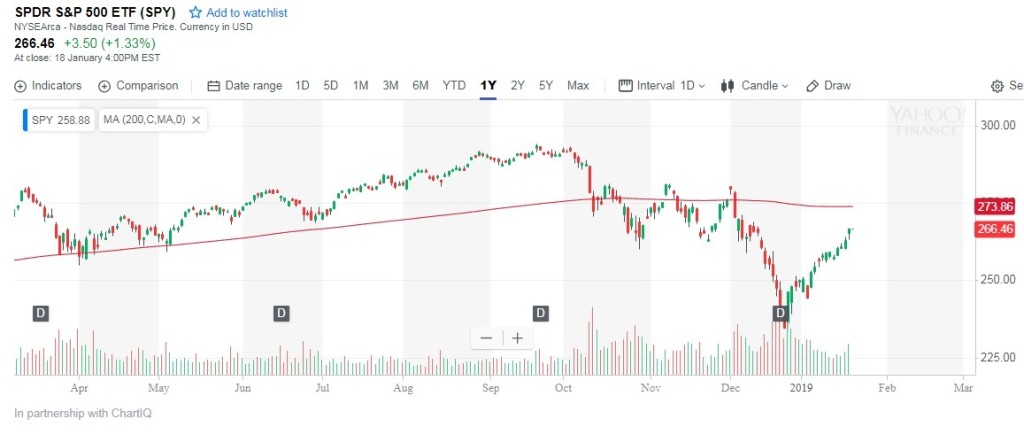1024x435 pixels.
Task: Click the SPY 258.88 series label
Action: (x=60, y=120)
